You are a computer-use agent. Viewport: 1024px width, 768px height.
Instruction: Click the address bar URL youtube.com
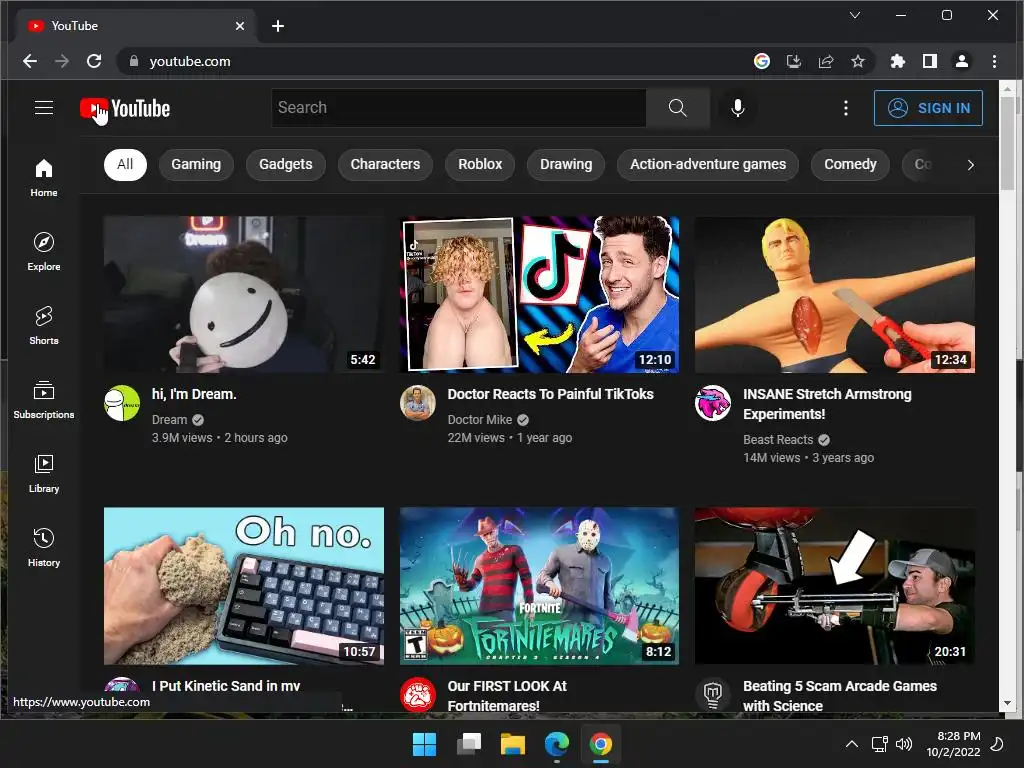click(190, 61)
